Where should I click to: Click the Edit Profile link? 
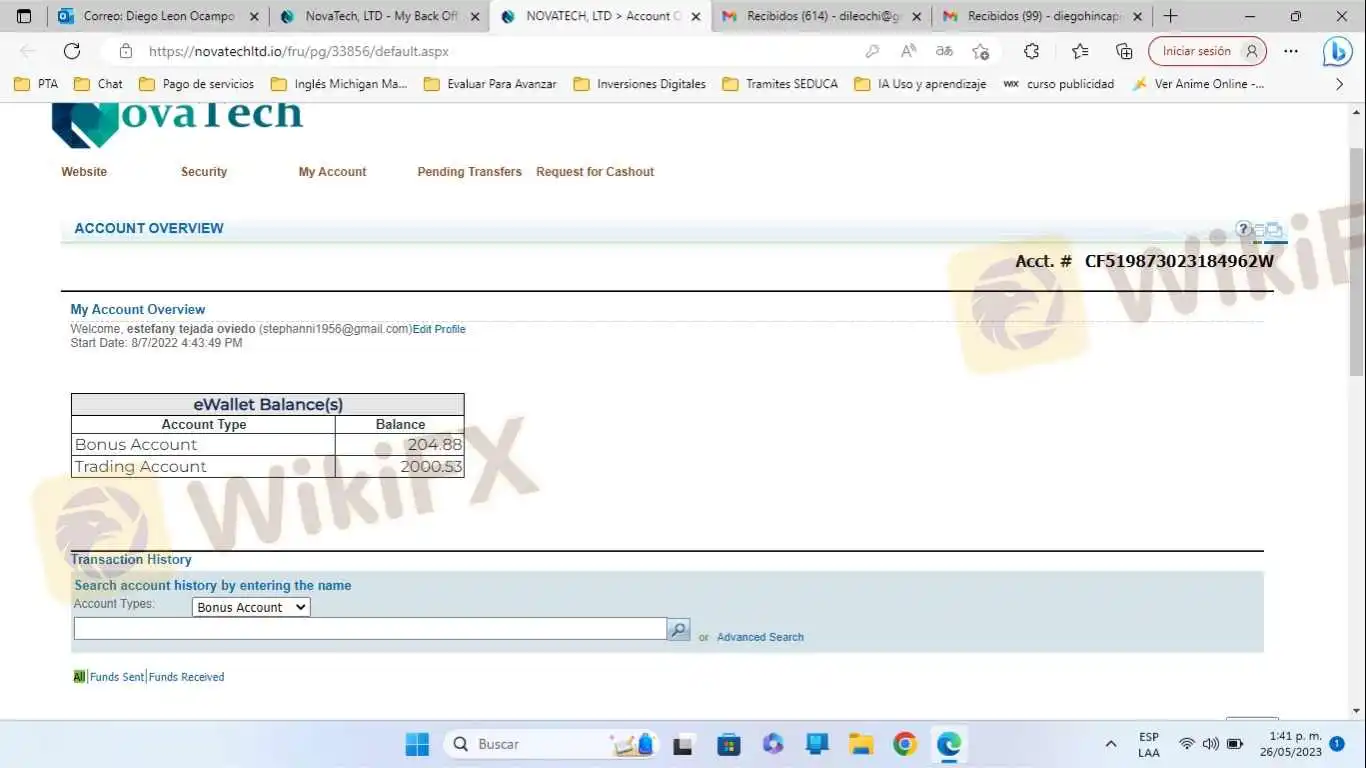pos(439,329)
